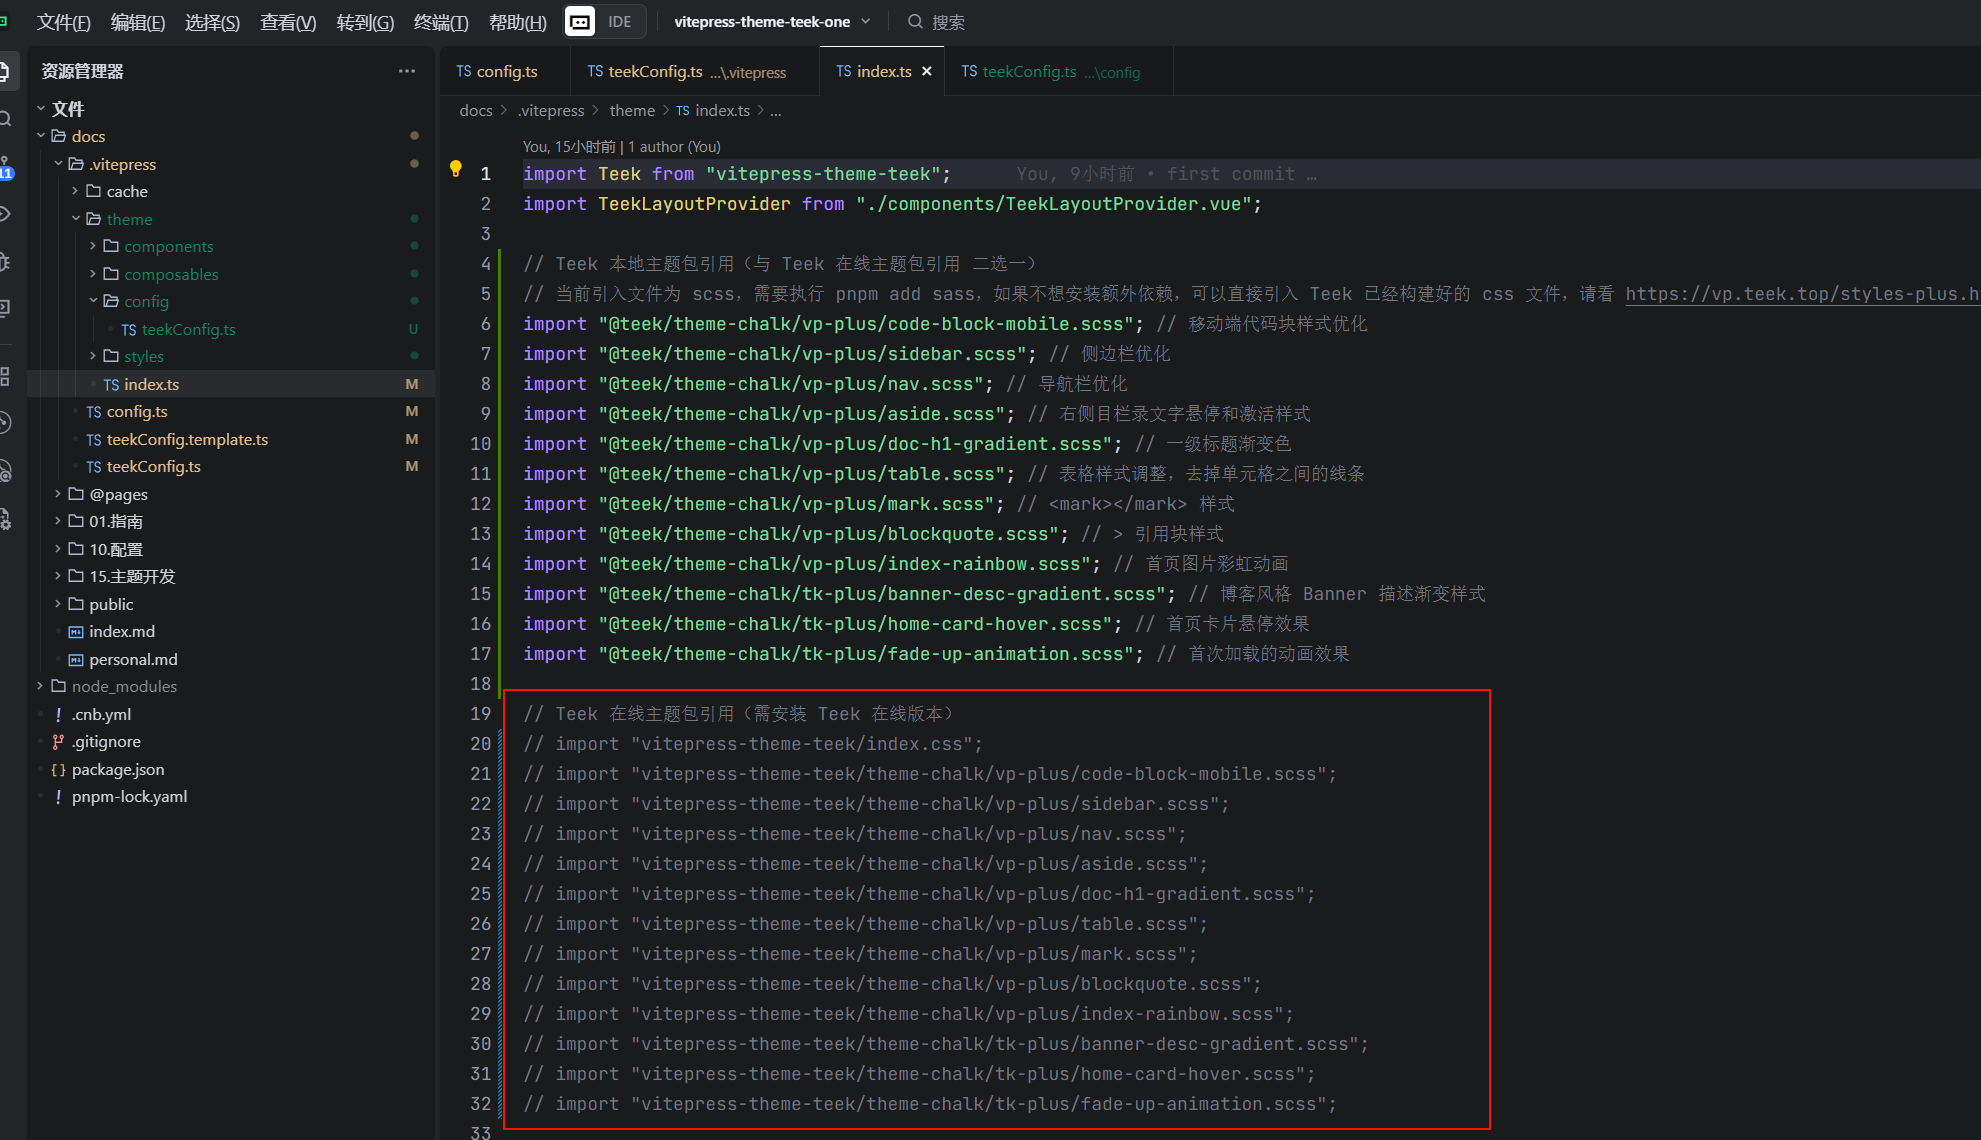Click the theme breadcrumb segment
1981x1140 pixels.
pos(632,110)
